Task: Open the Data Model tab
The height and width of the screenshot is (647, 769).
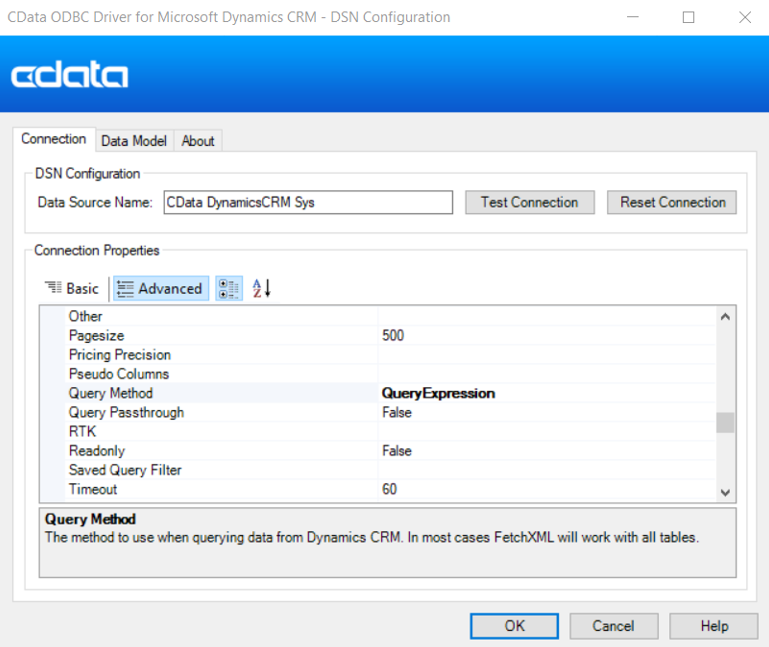Action: [x=134, y=141]
